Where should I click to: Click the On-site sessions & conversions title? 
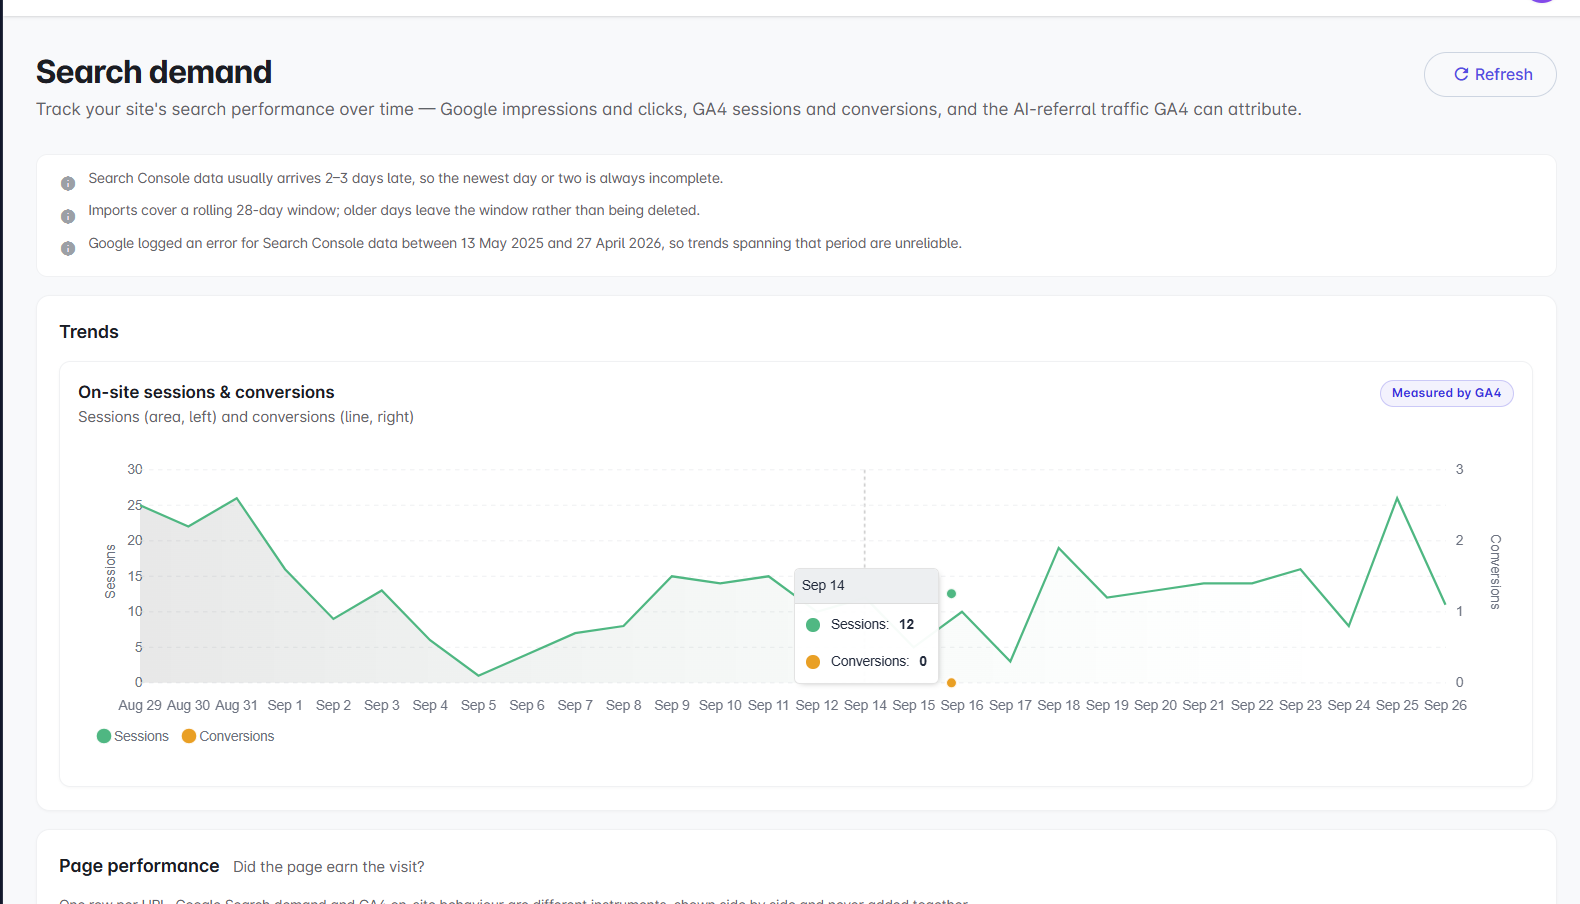pyautogui.click(x=206, y=392)
